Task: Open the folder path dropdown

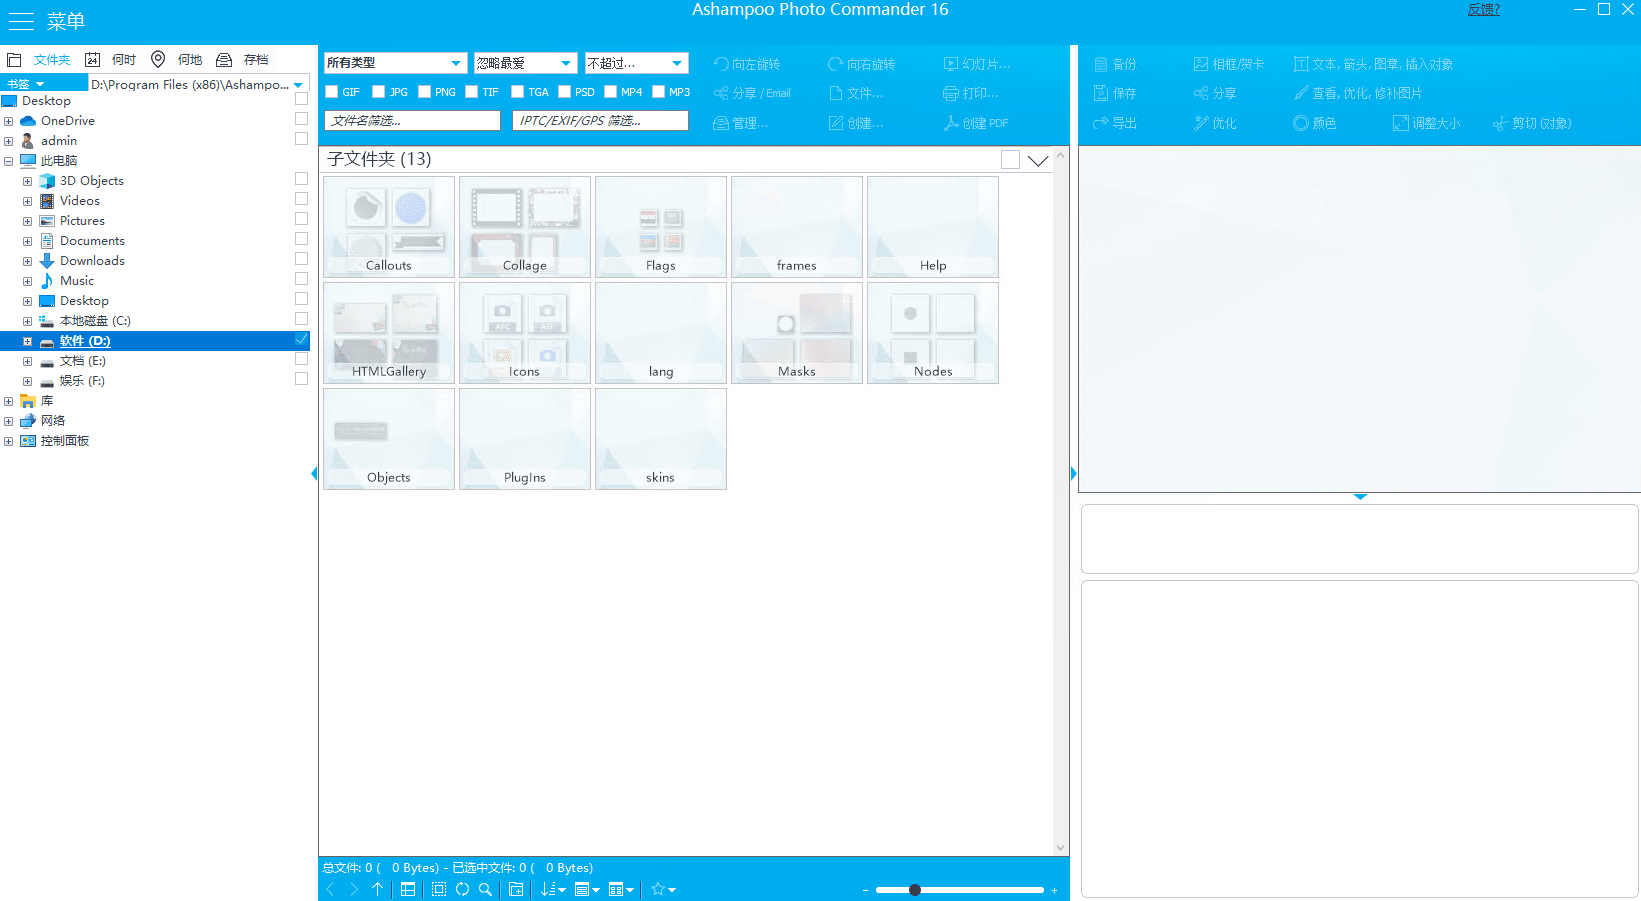Action: pos(298,85)
